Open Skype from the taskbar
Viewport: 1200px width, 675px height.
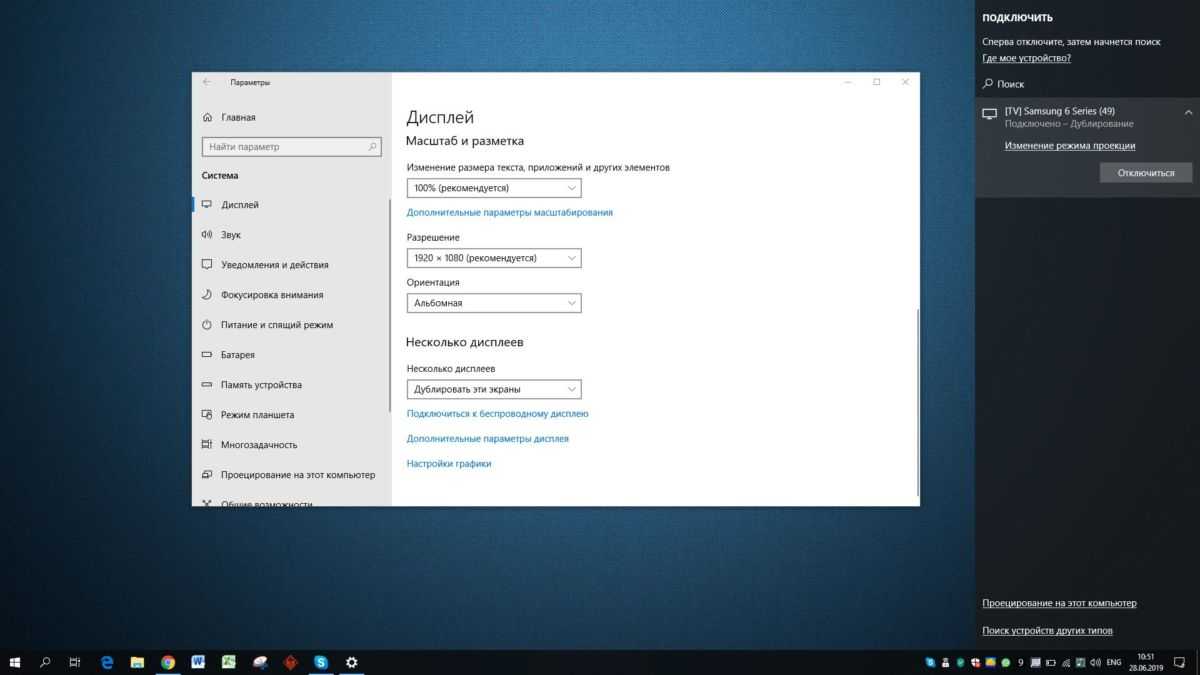(321, 662)
